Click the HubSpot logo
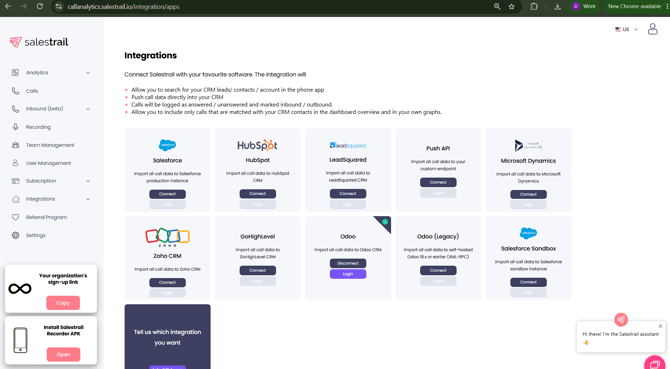This screenshot has width=670, height=369. pyautogui.click(x=257, y=145)
